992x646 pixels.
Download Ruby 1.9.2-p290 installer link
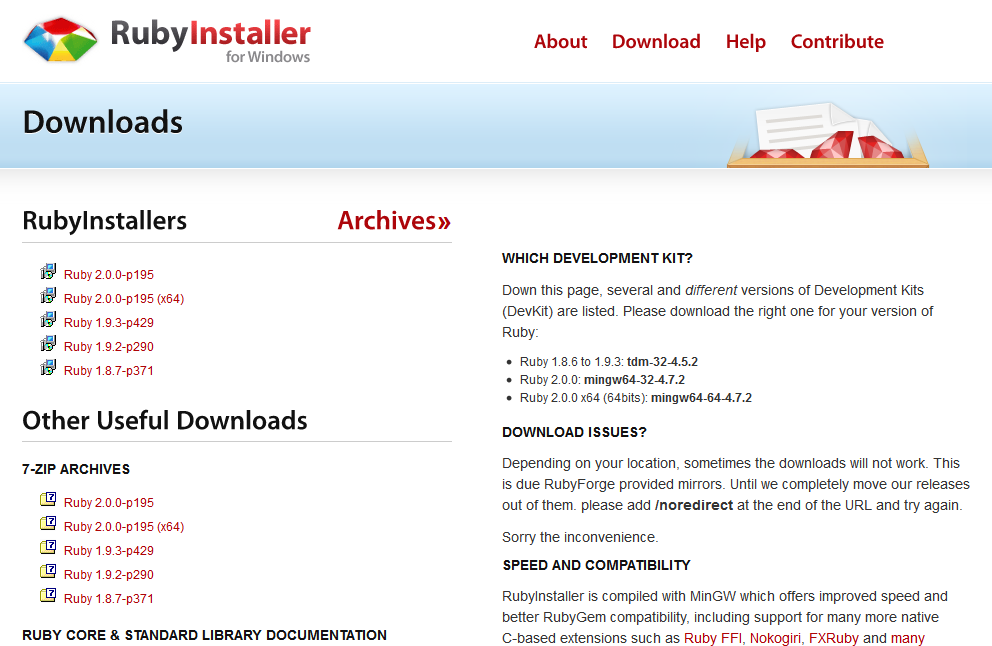click(x=109, y=347)
